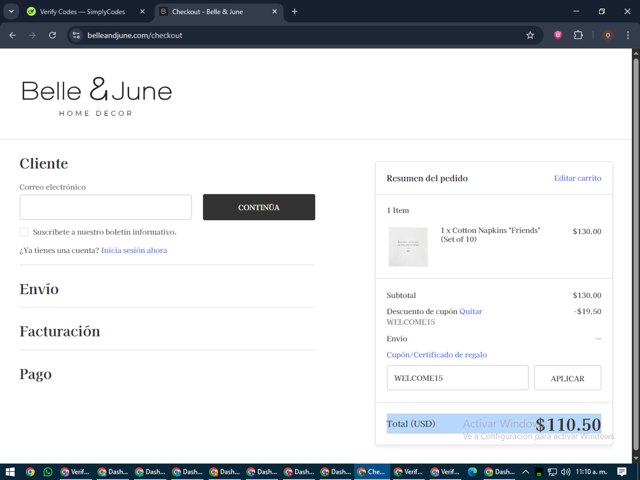Click the browser forward arrow
The image size is (640, 480).
(x=32, y=36)
